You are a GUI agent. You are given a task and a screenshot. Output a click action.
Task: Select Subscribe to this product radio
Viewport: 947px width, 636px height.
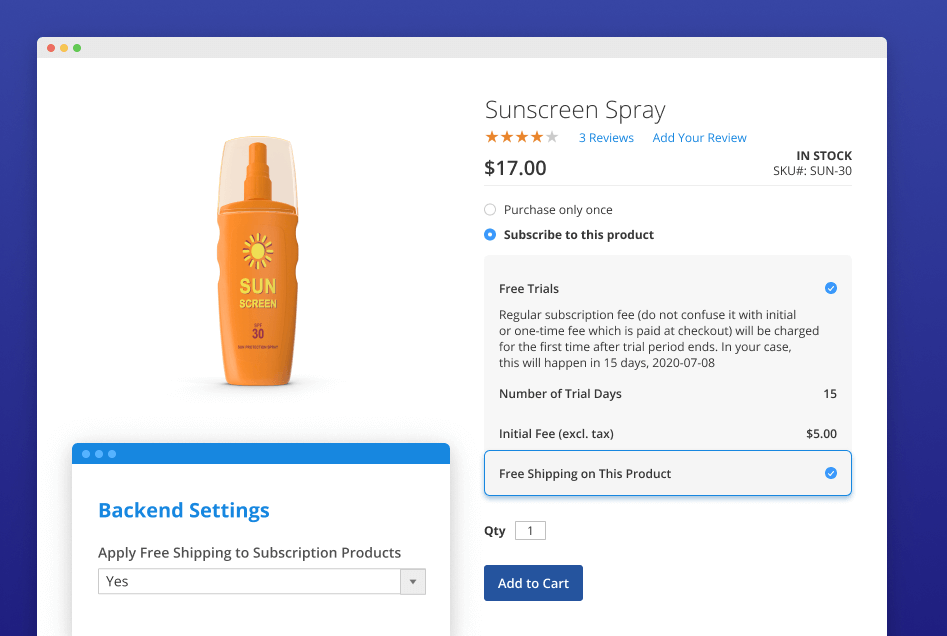pos(490,235)
